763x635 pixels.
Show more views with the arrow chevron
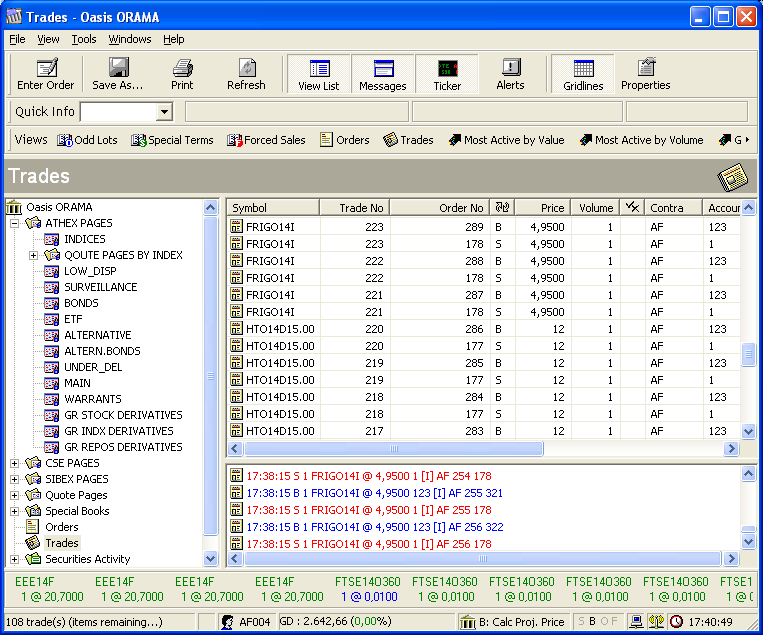click(x=747, y=140)
